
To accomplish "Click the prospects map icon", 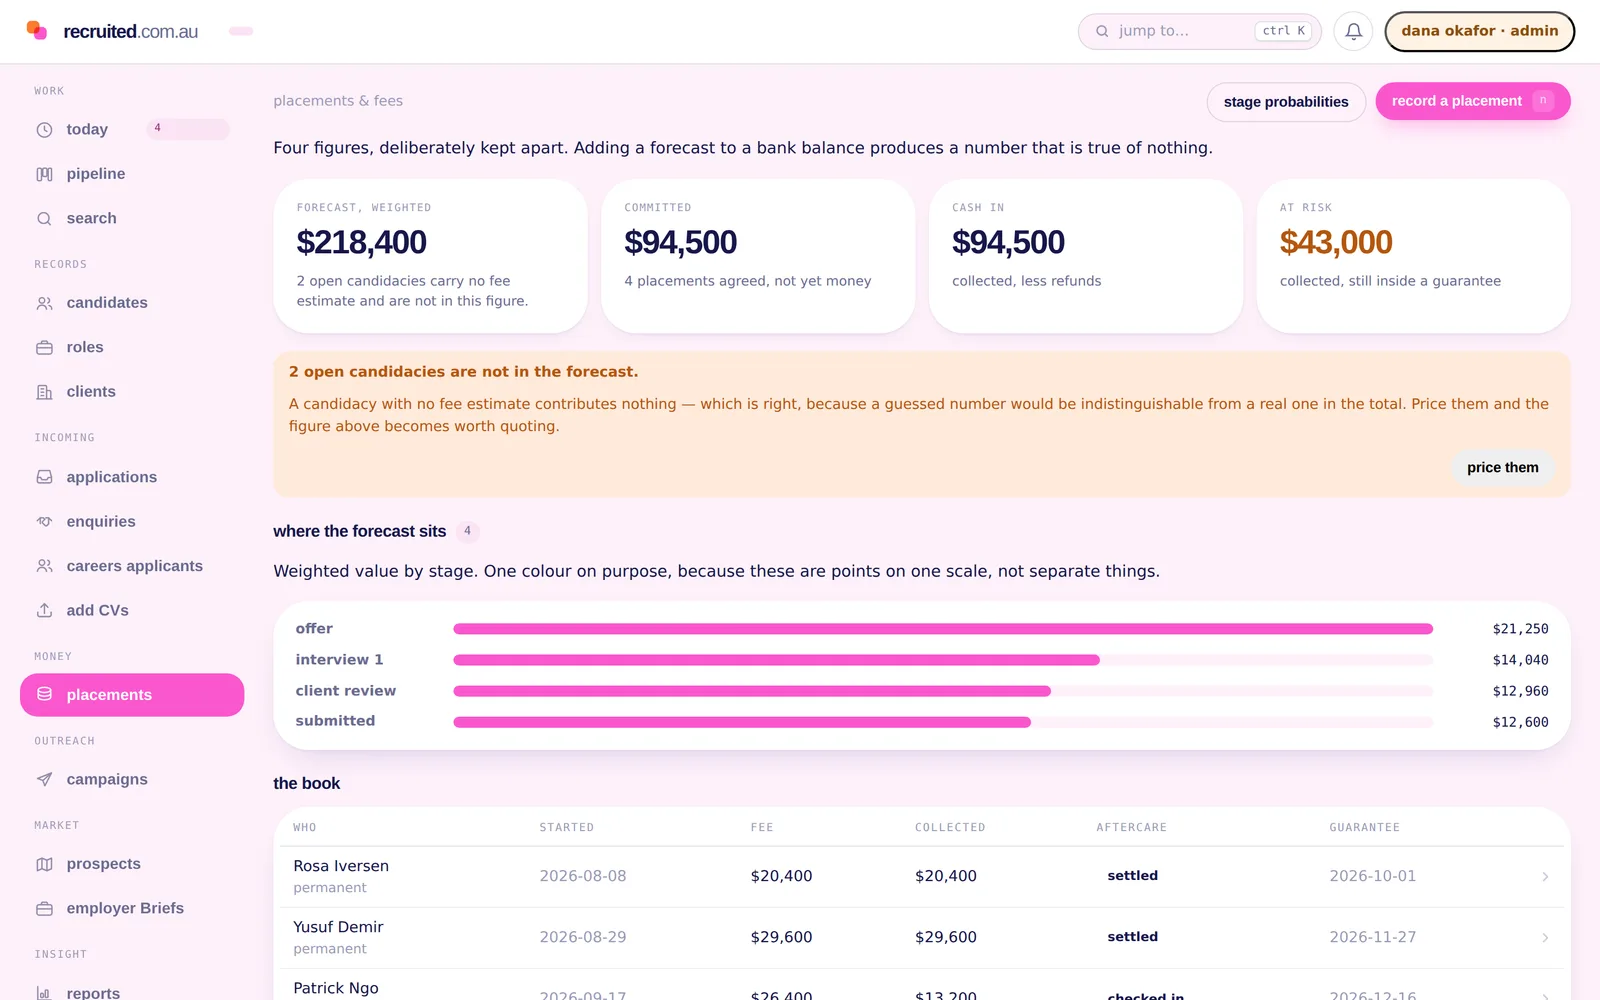I will (44, 864).
